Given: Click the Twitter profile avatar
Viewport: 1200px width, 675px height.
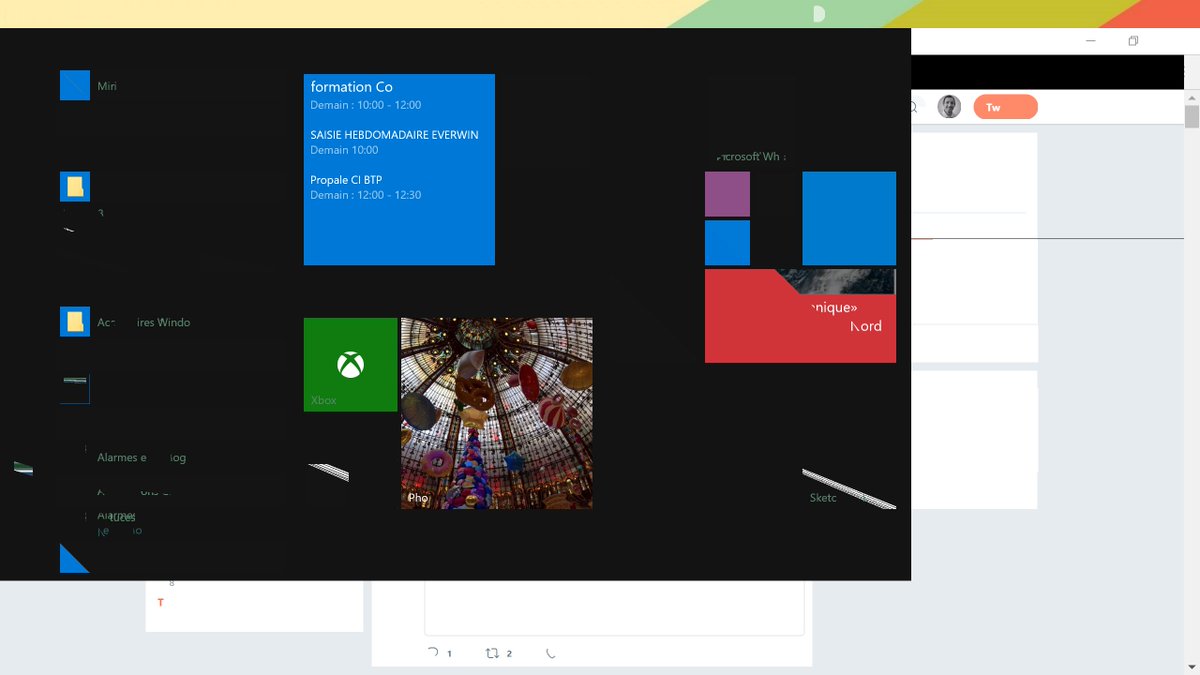Looking at the screenshot, I should coord(948,106).
